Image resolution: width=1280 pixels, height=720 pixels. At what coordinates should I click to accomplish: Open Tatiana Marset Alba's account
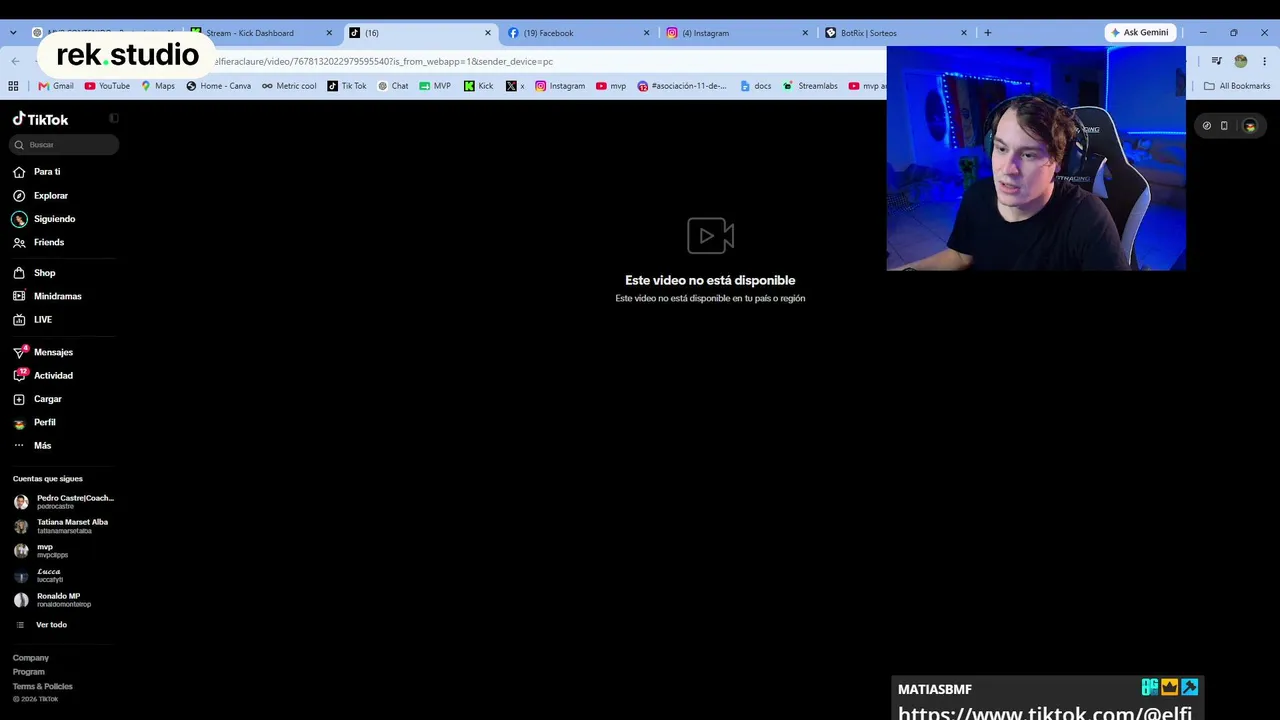[x=64, y=526]
